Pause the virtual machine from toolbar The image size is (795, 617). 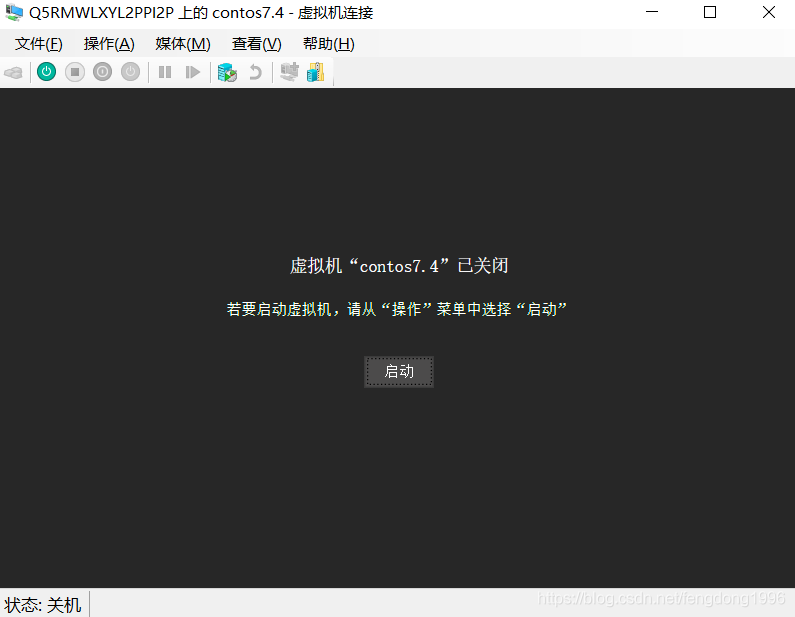[165, 72]
